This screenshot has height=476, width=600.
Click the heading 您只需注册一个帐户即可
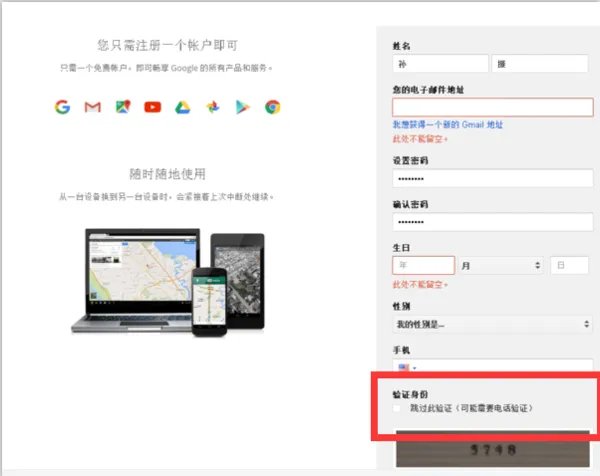pos(168,45)
